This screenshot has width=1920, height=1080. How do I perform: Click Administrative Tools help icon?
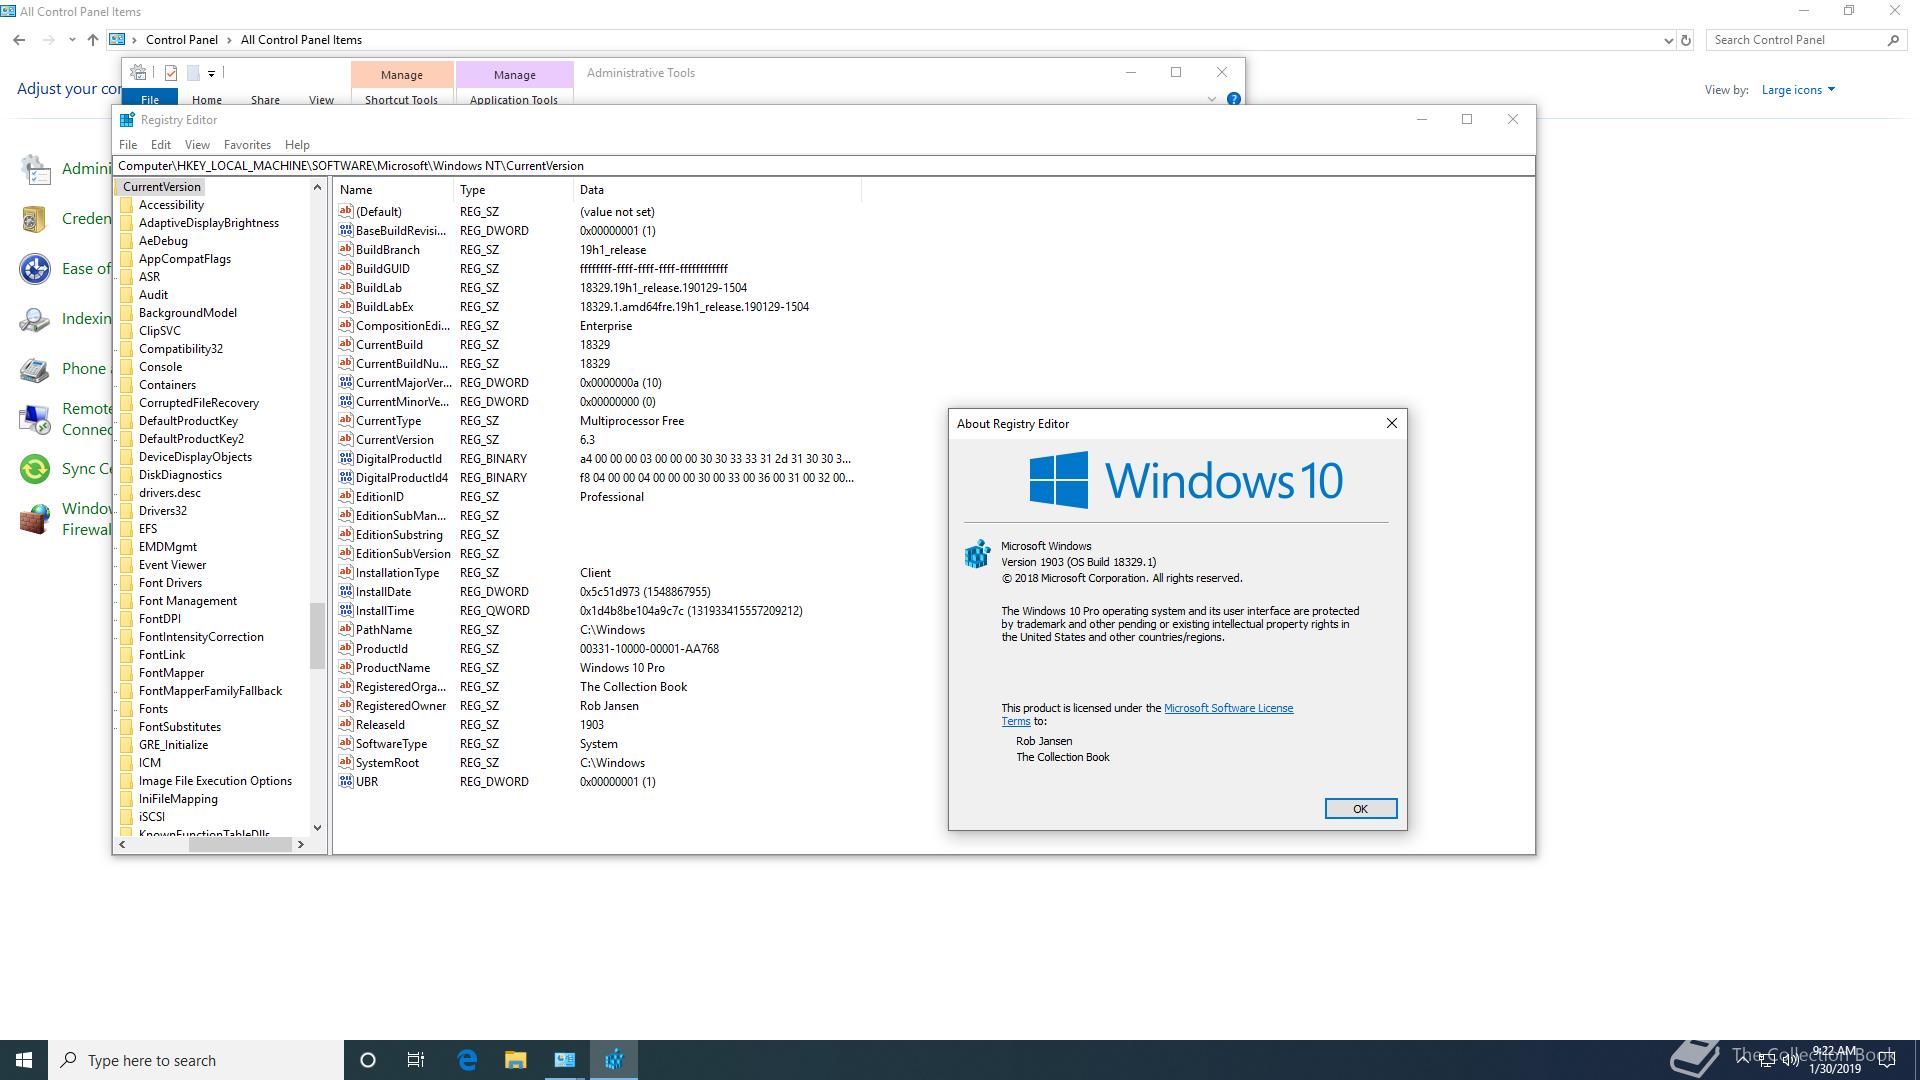(x=1234, y=99)
